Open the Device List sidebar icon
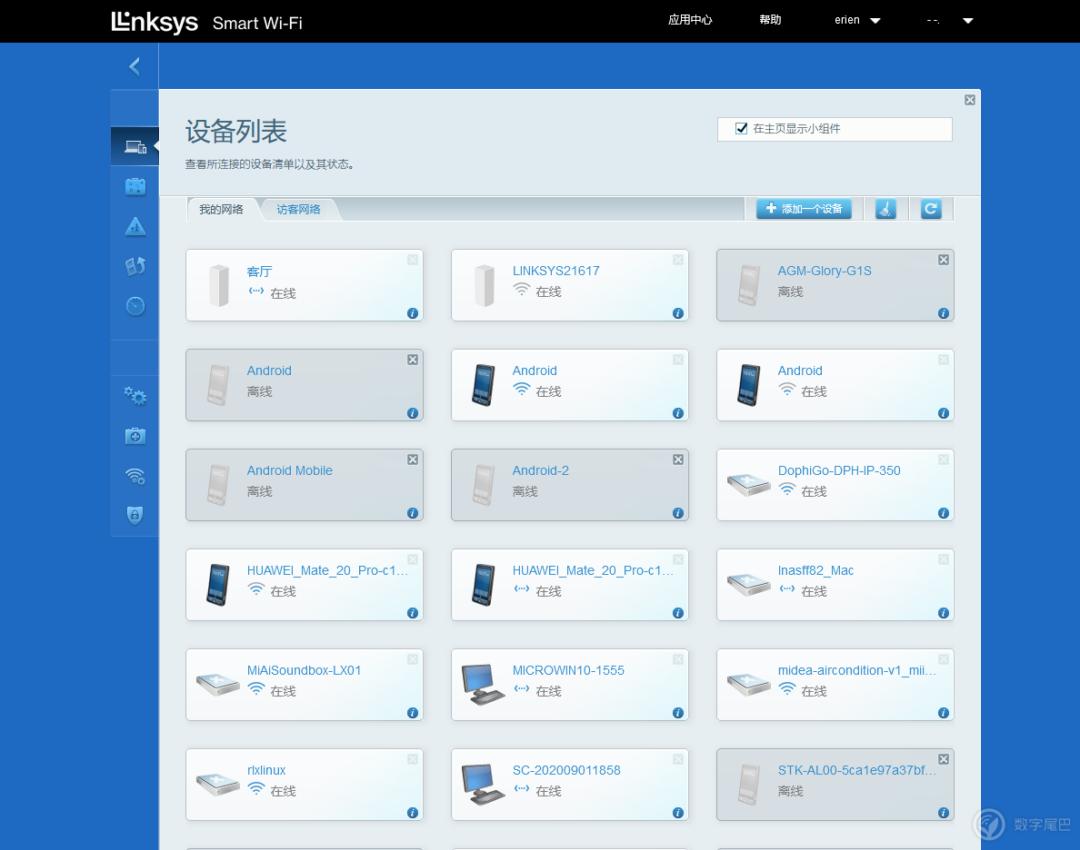 pos(135,147)
